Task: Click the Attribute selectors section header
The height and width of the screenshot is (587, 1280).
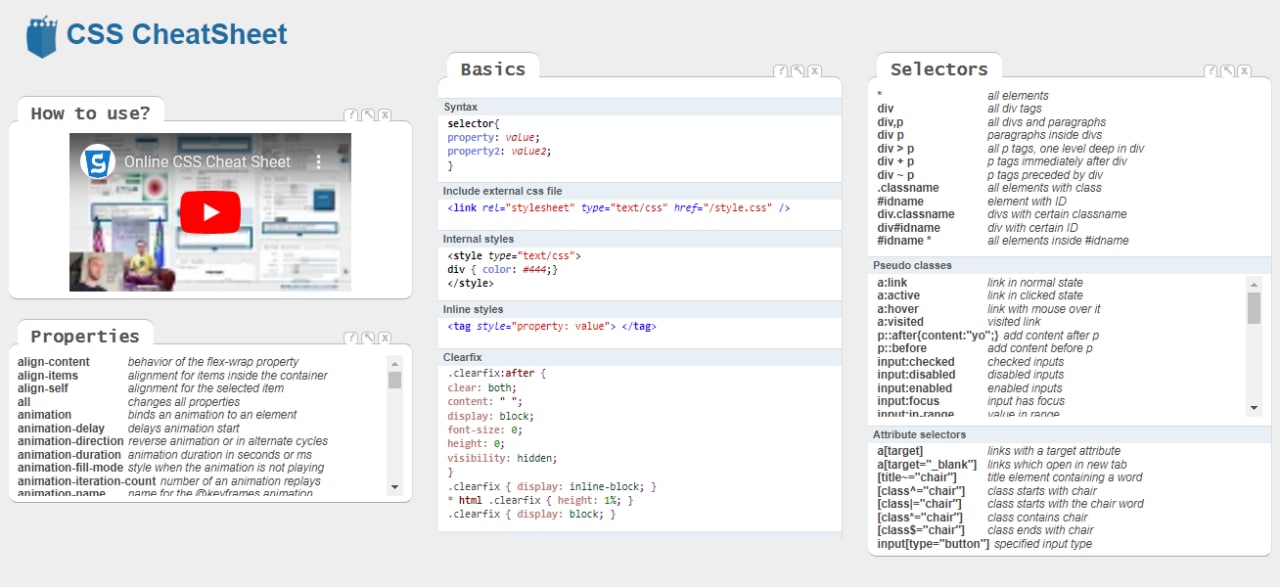Action: [1070, 435]
